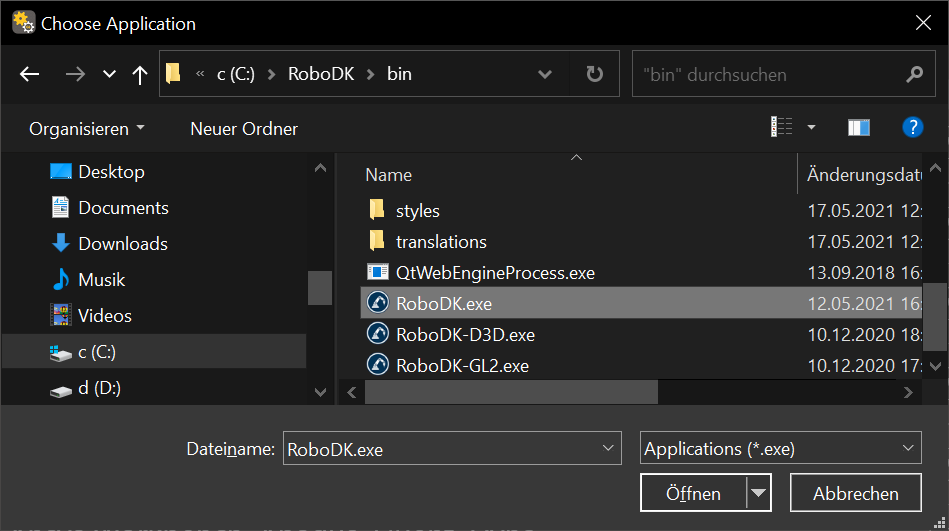Expand the Dateiname dropdown arrow
This screenshot has width=949, height=531.
click(x=608, y=448)
